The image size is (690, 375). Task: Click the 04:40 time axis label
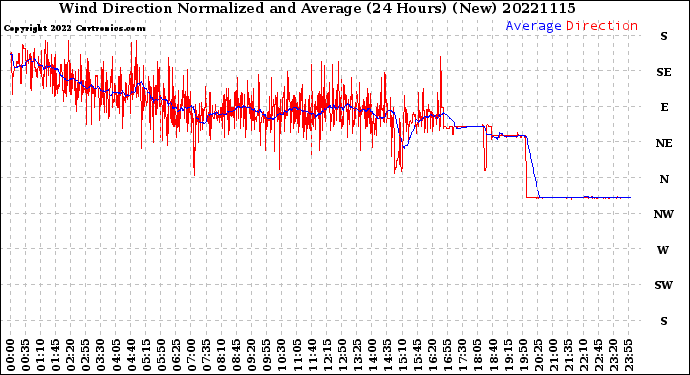click(131, 355)
